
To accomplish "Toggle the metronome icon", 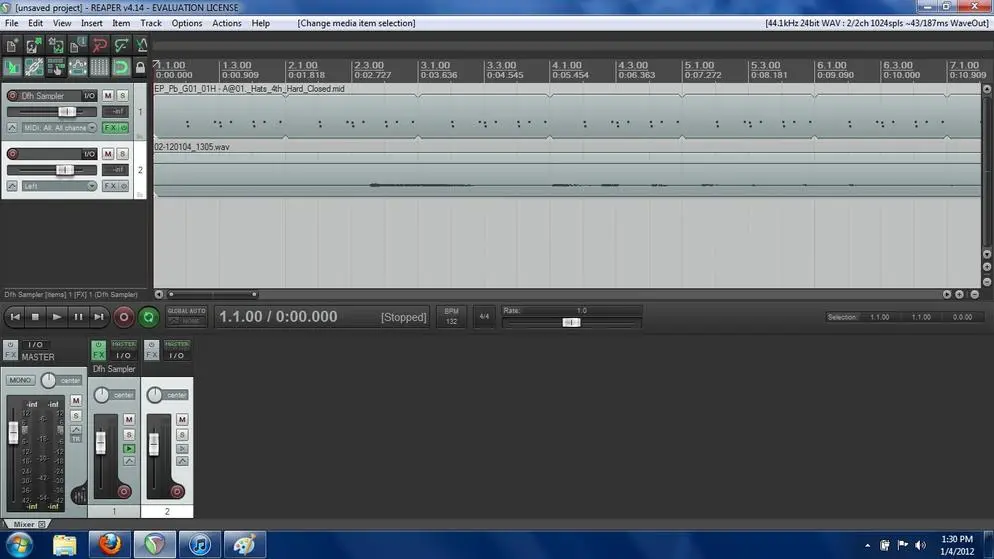I will [x=141, y=45].
